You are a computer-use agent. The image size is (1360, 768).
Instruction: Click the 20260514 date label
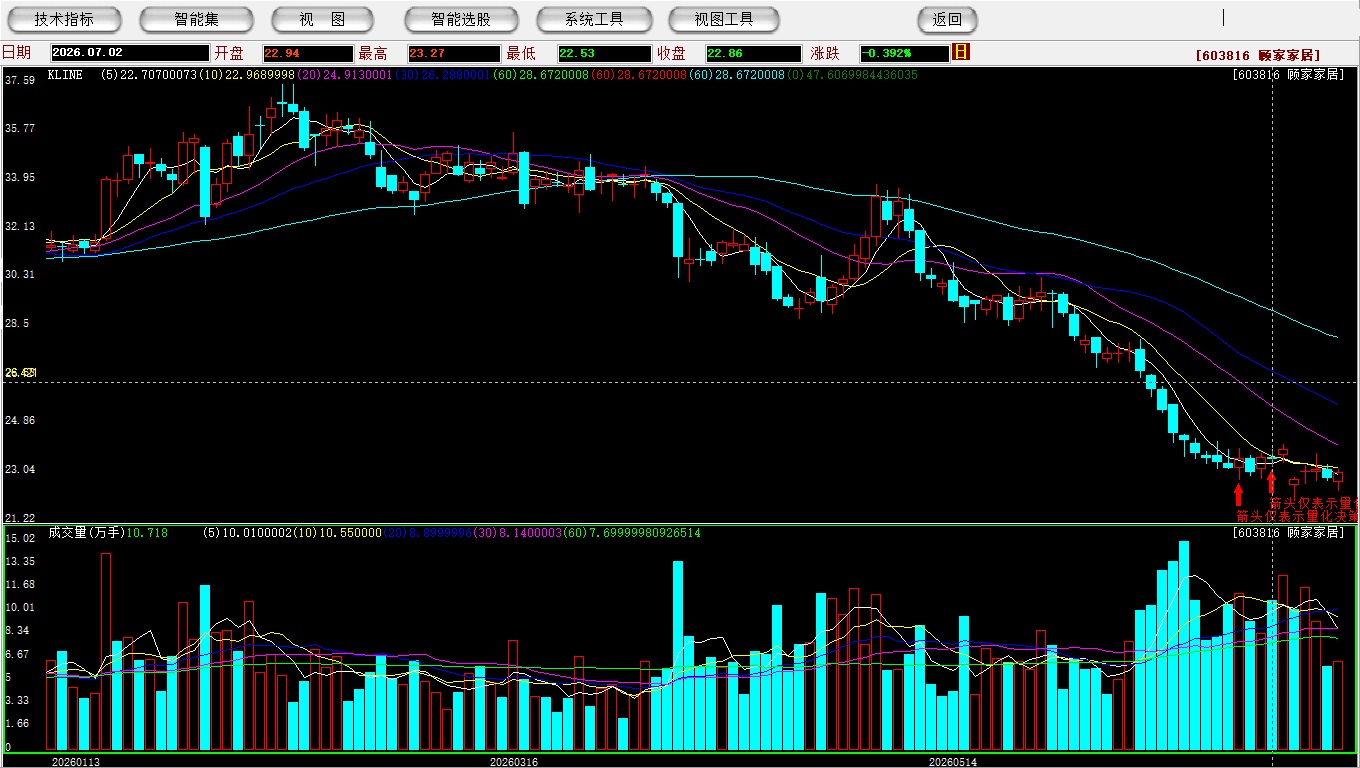[952, 762]
